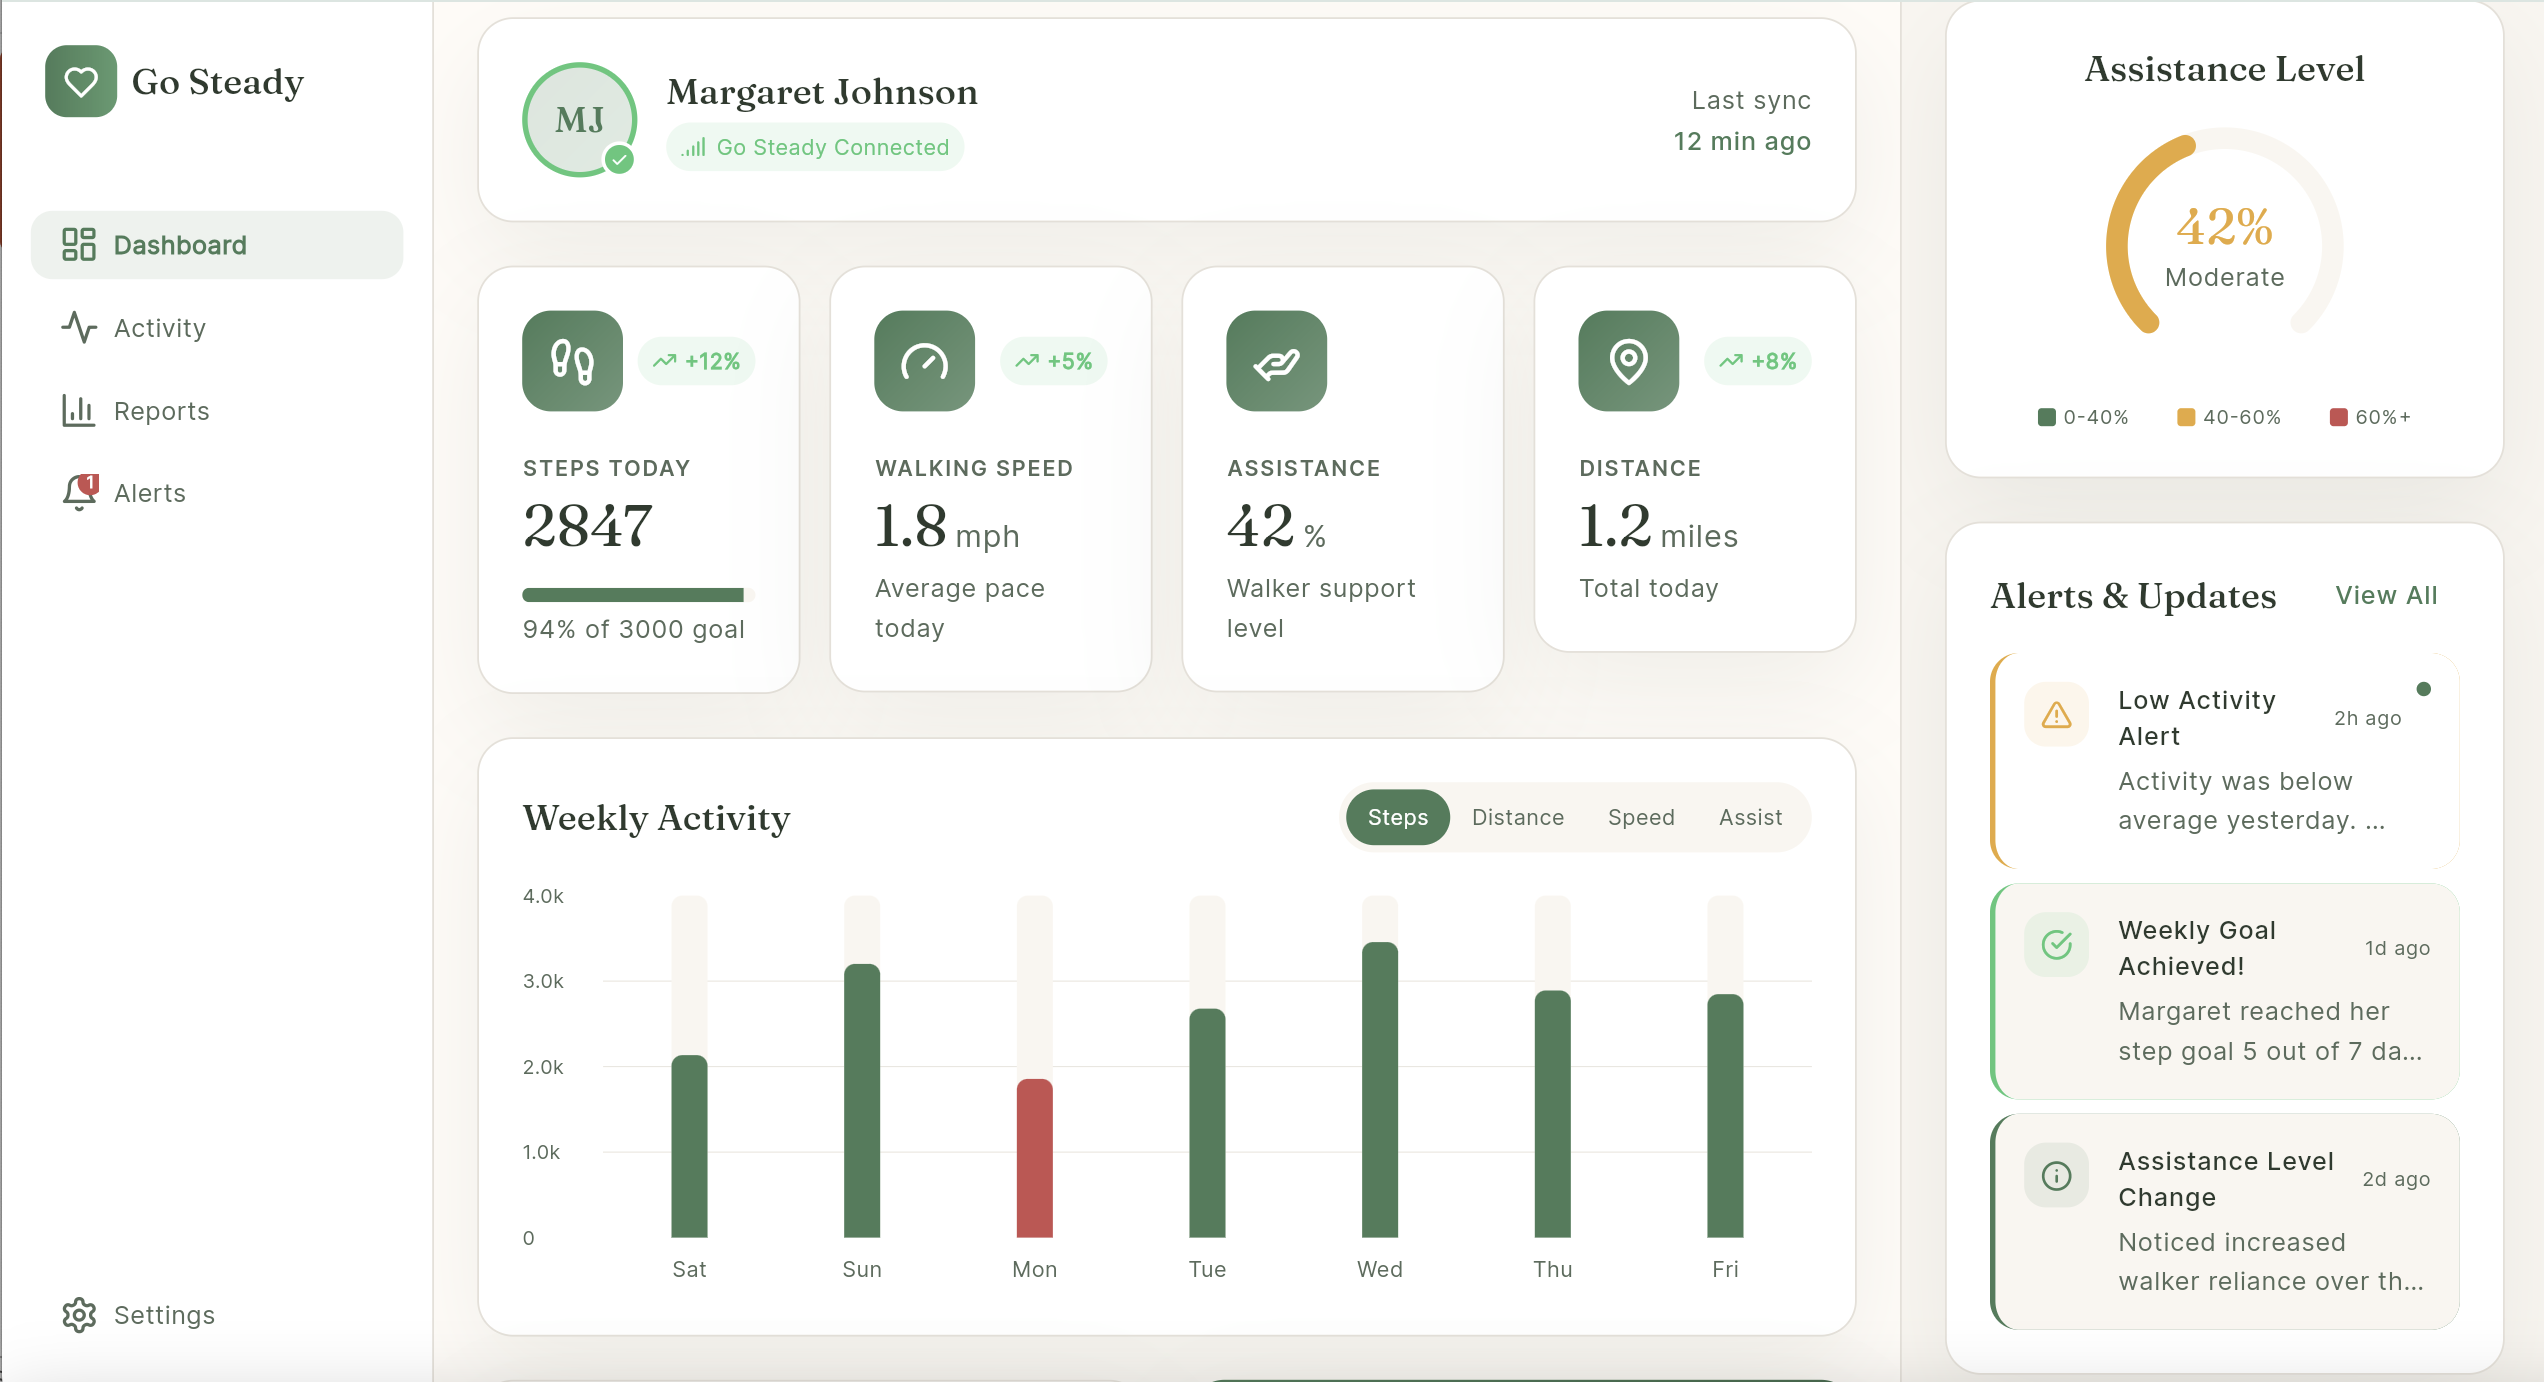Toggle the 40-60% legend item
Viewport: 2544px width, 1382px height.
2226,417
